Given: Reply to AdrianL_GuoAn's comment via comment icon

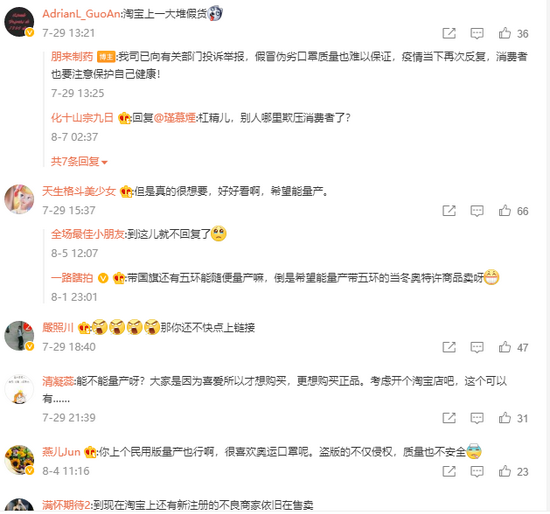Looking at the screenshot, I should pyautogui.click(x=477, y=33).
